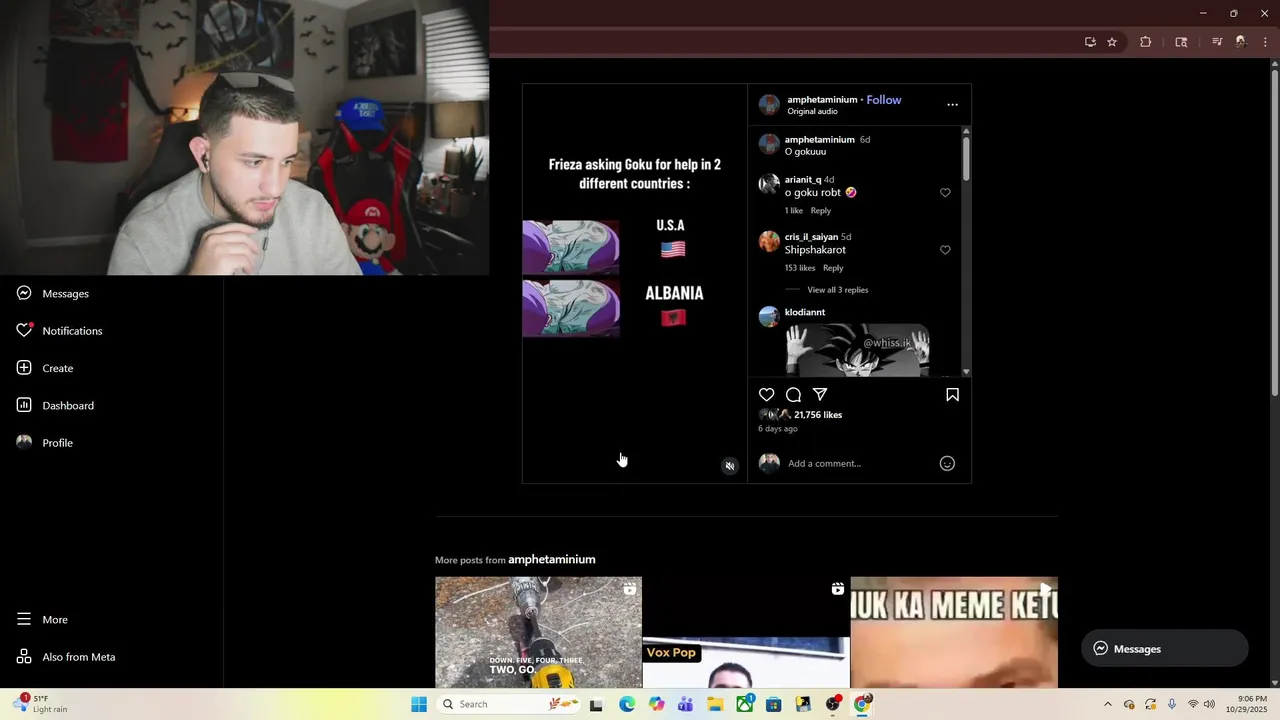Open Dashboard in the sidebar
Image resolution: width=1280 pixels, height=720 pixels.
(x=68, y=405)
